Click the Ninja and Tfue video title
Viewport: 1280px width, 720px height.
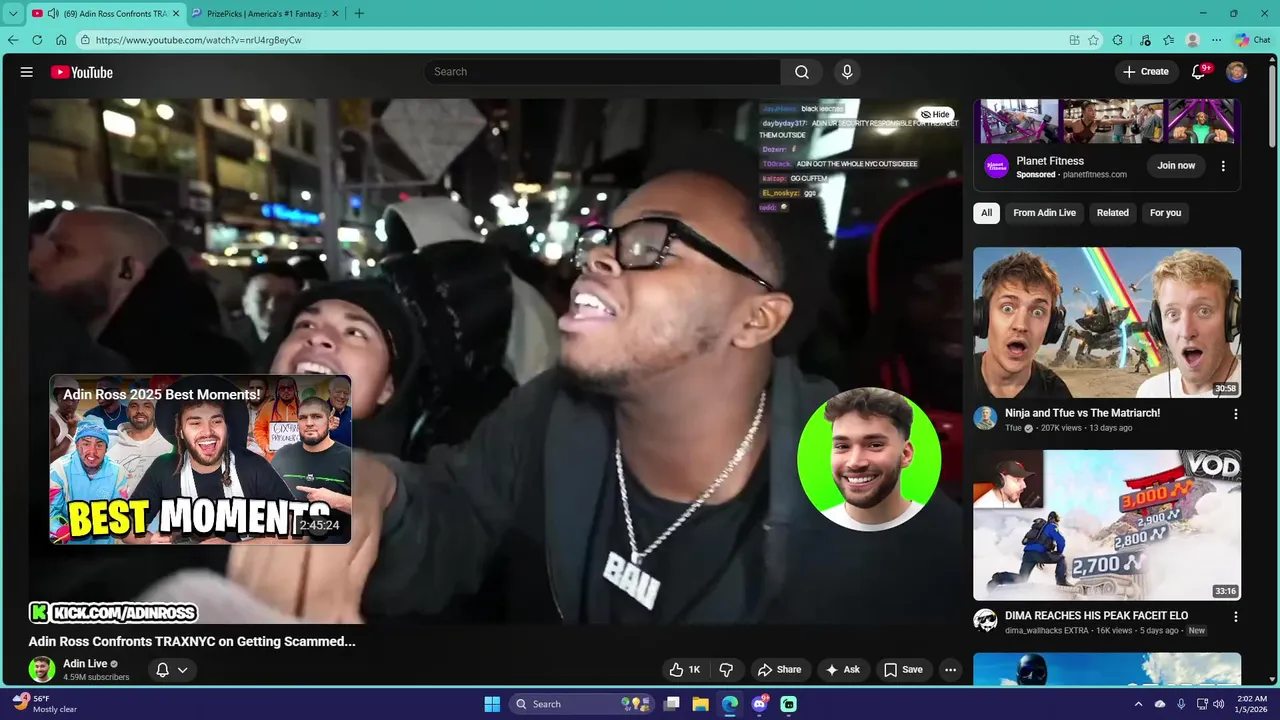(1082, 413)
